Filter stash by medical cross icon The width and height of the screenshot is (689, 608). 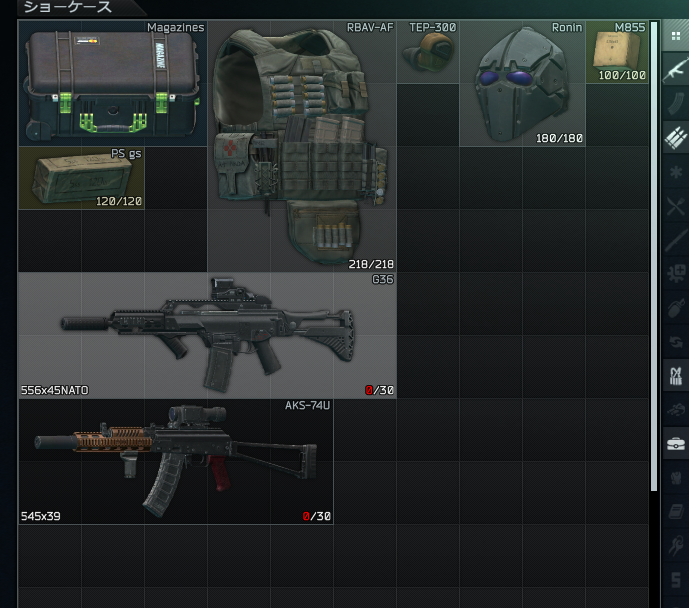point(676,274)
